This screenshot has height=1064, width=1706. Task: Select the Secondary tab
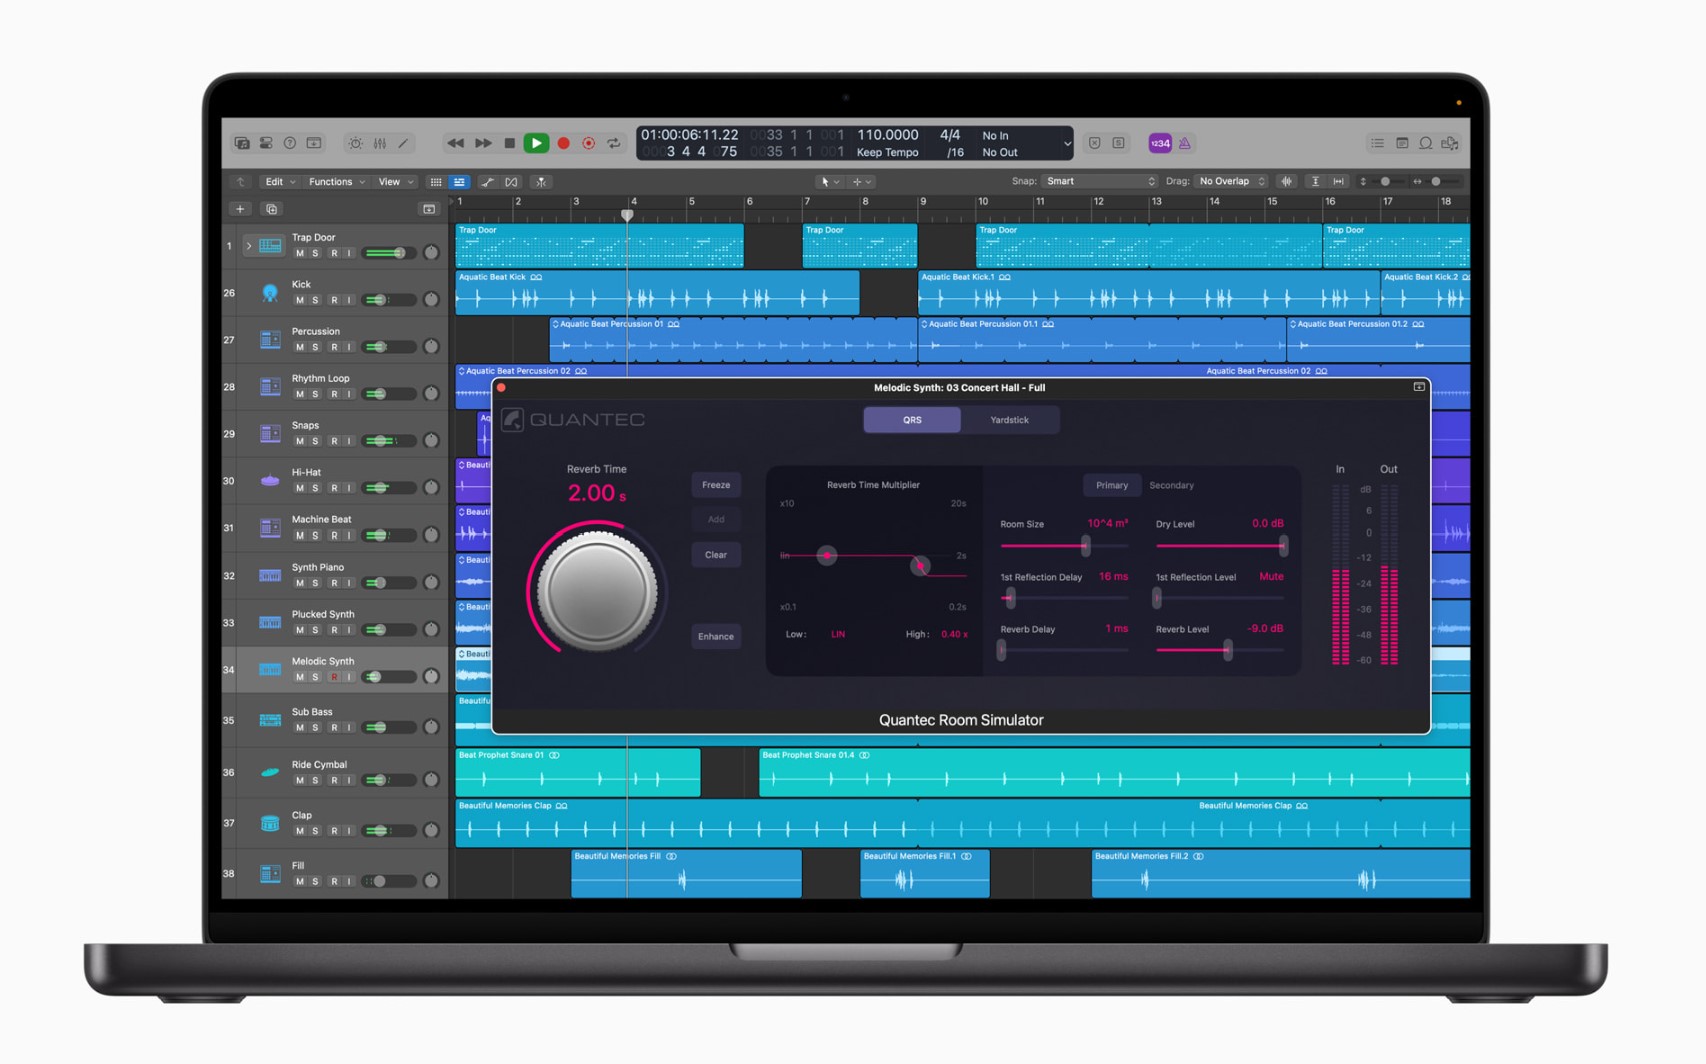[1171, 485]
